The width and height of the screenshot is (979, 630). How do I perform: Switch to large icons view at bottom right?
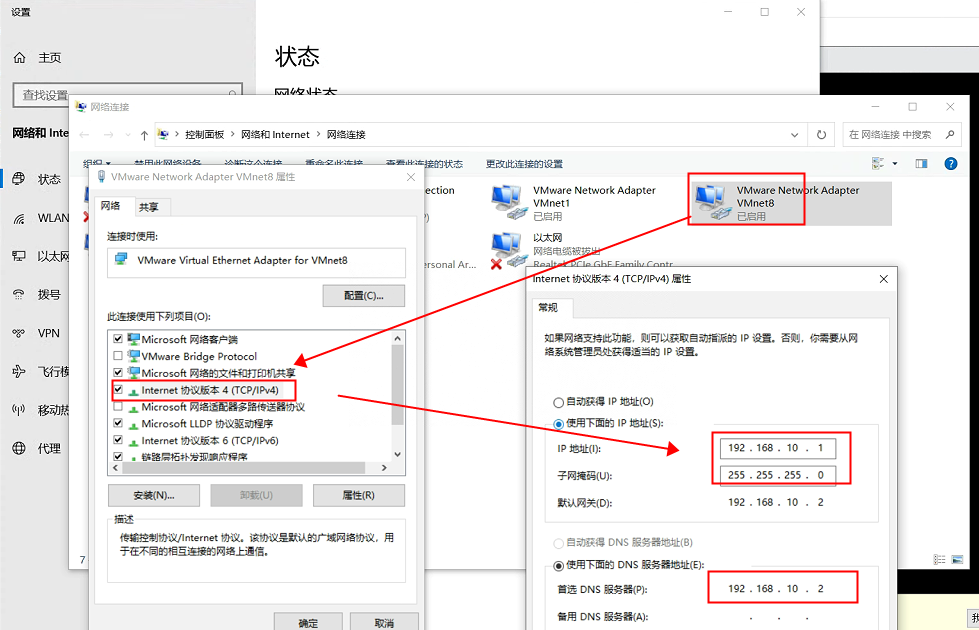957,559
